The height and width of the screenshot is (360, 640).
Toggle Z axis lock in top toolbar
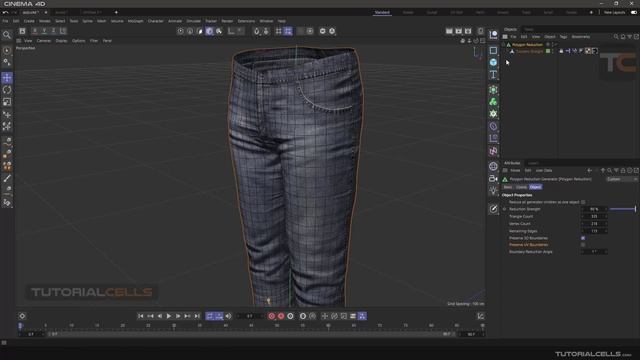(53, 31)
